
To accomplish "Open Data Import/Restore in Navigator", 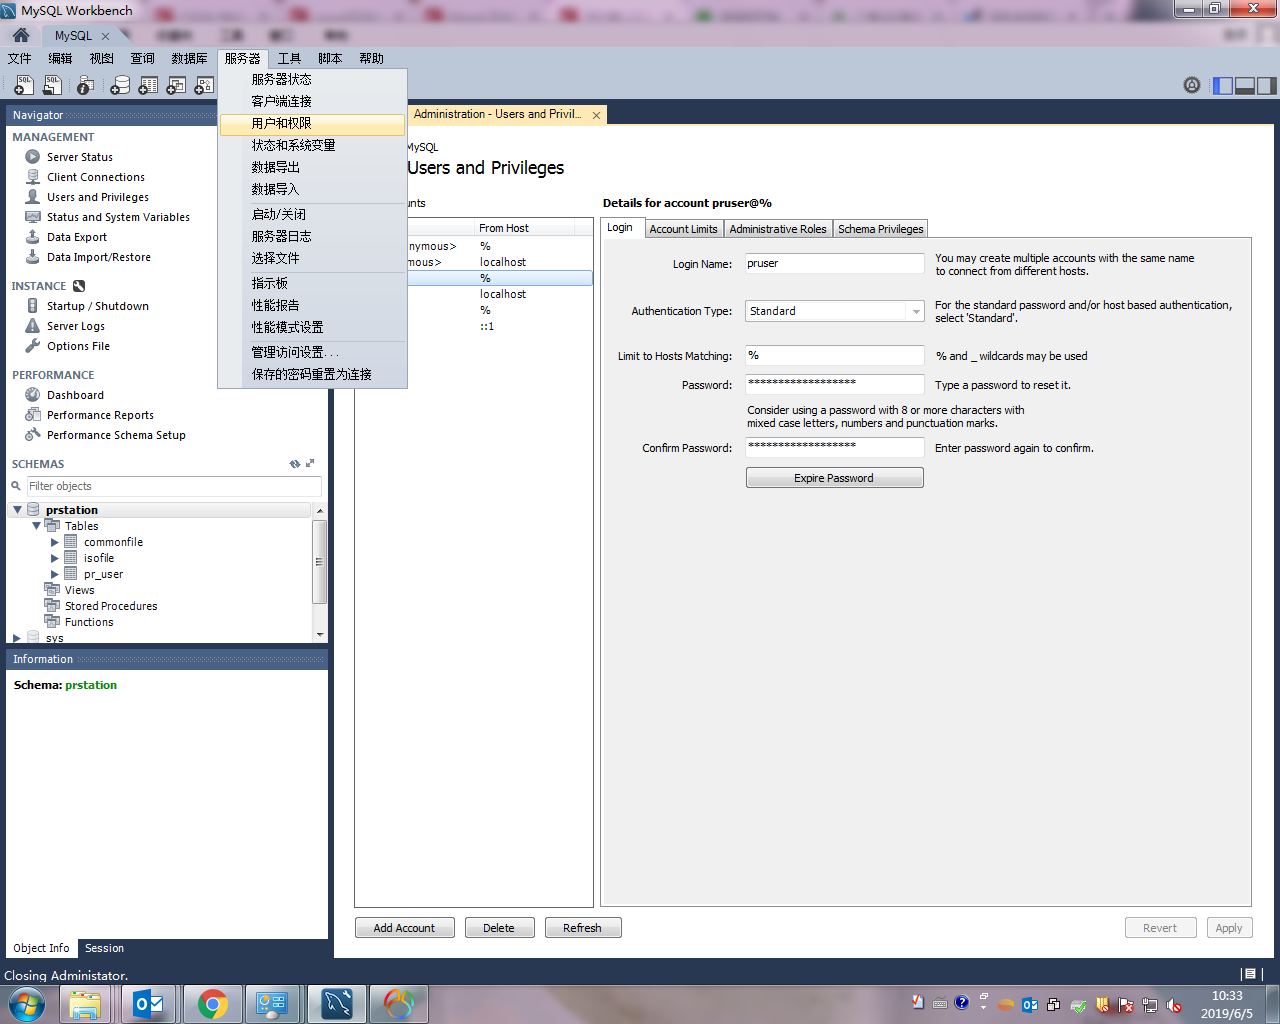I will tap(99, 257).
